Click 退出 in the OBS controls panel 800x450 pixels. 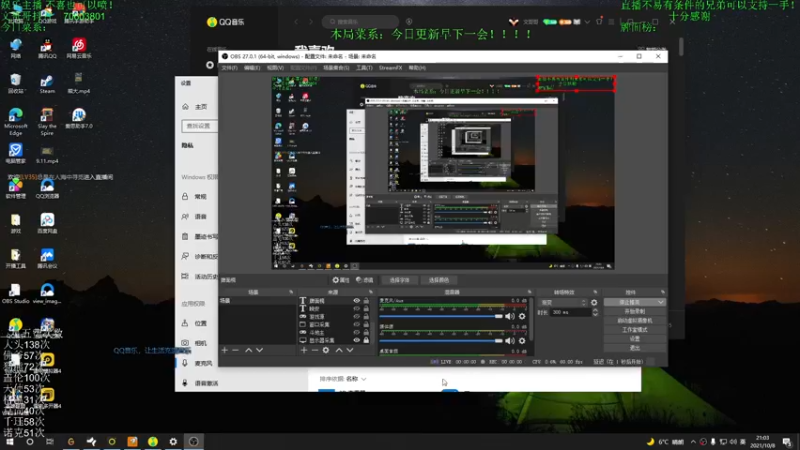635,348
